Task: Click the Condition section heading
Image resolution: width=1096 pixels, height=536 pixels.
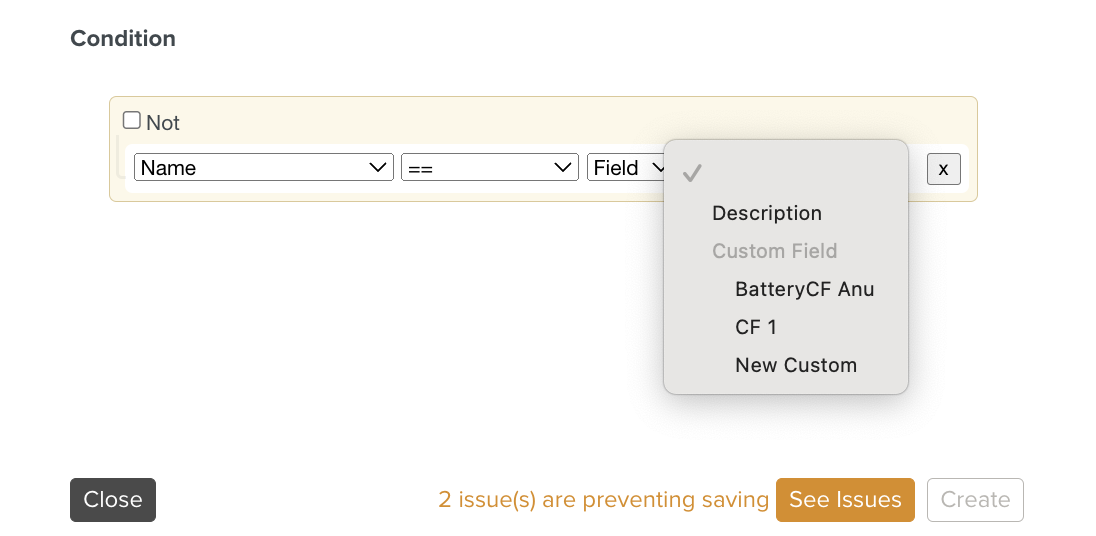Action: click(123, 39)
